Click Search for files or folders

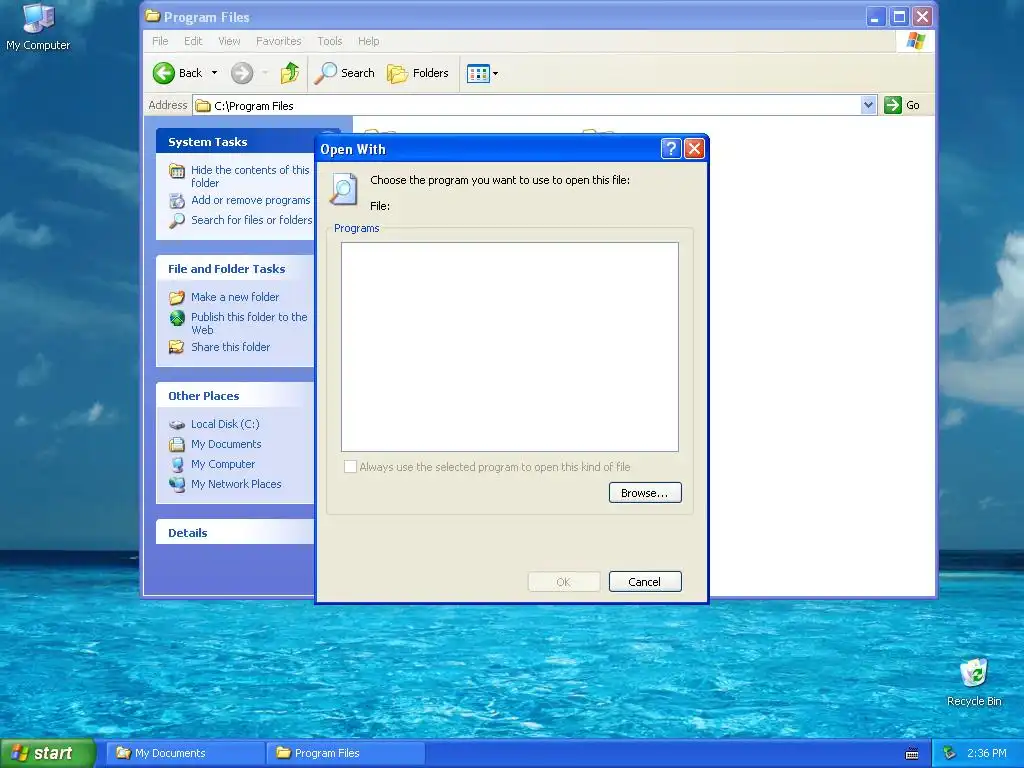(x=251, y=220)
